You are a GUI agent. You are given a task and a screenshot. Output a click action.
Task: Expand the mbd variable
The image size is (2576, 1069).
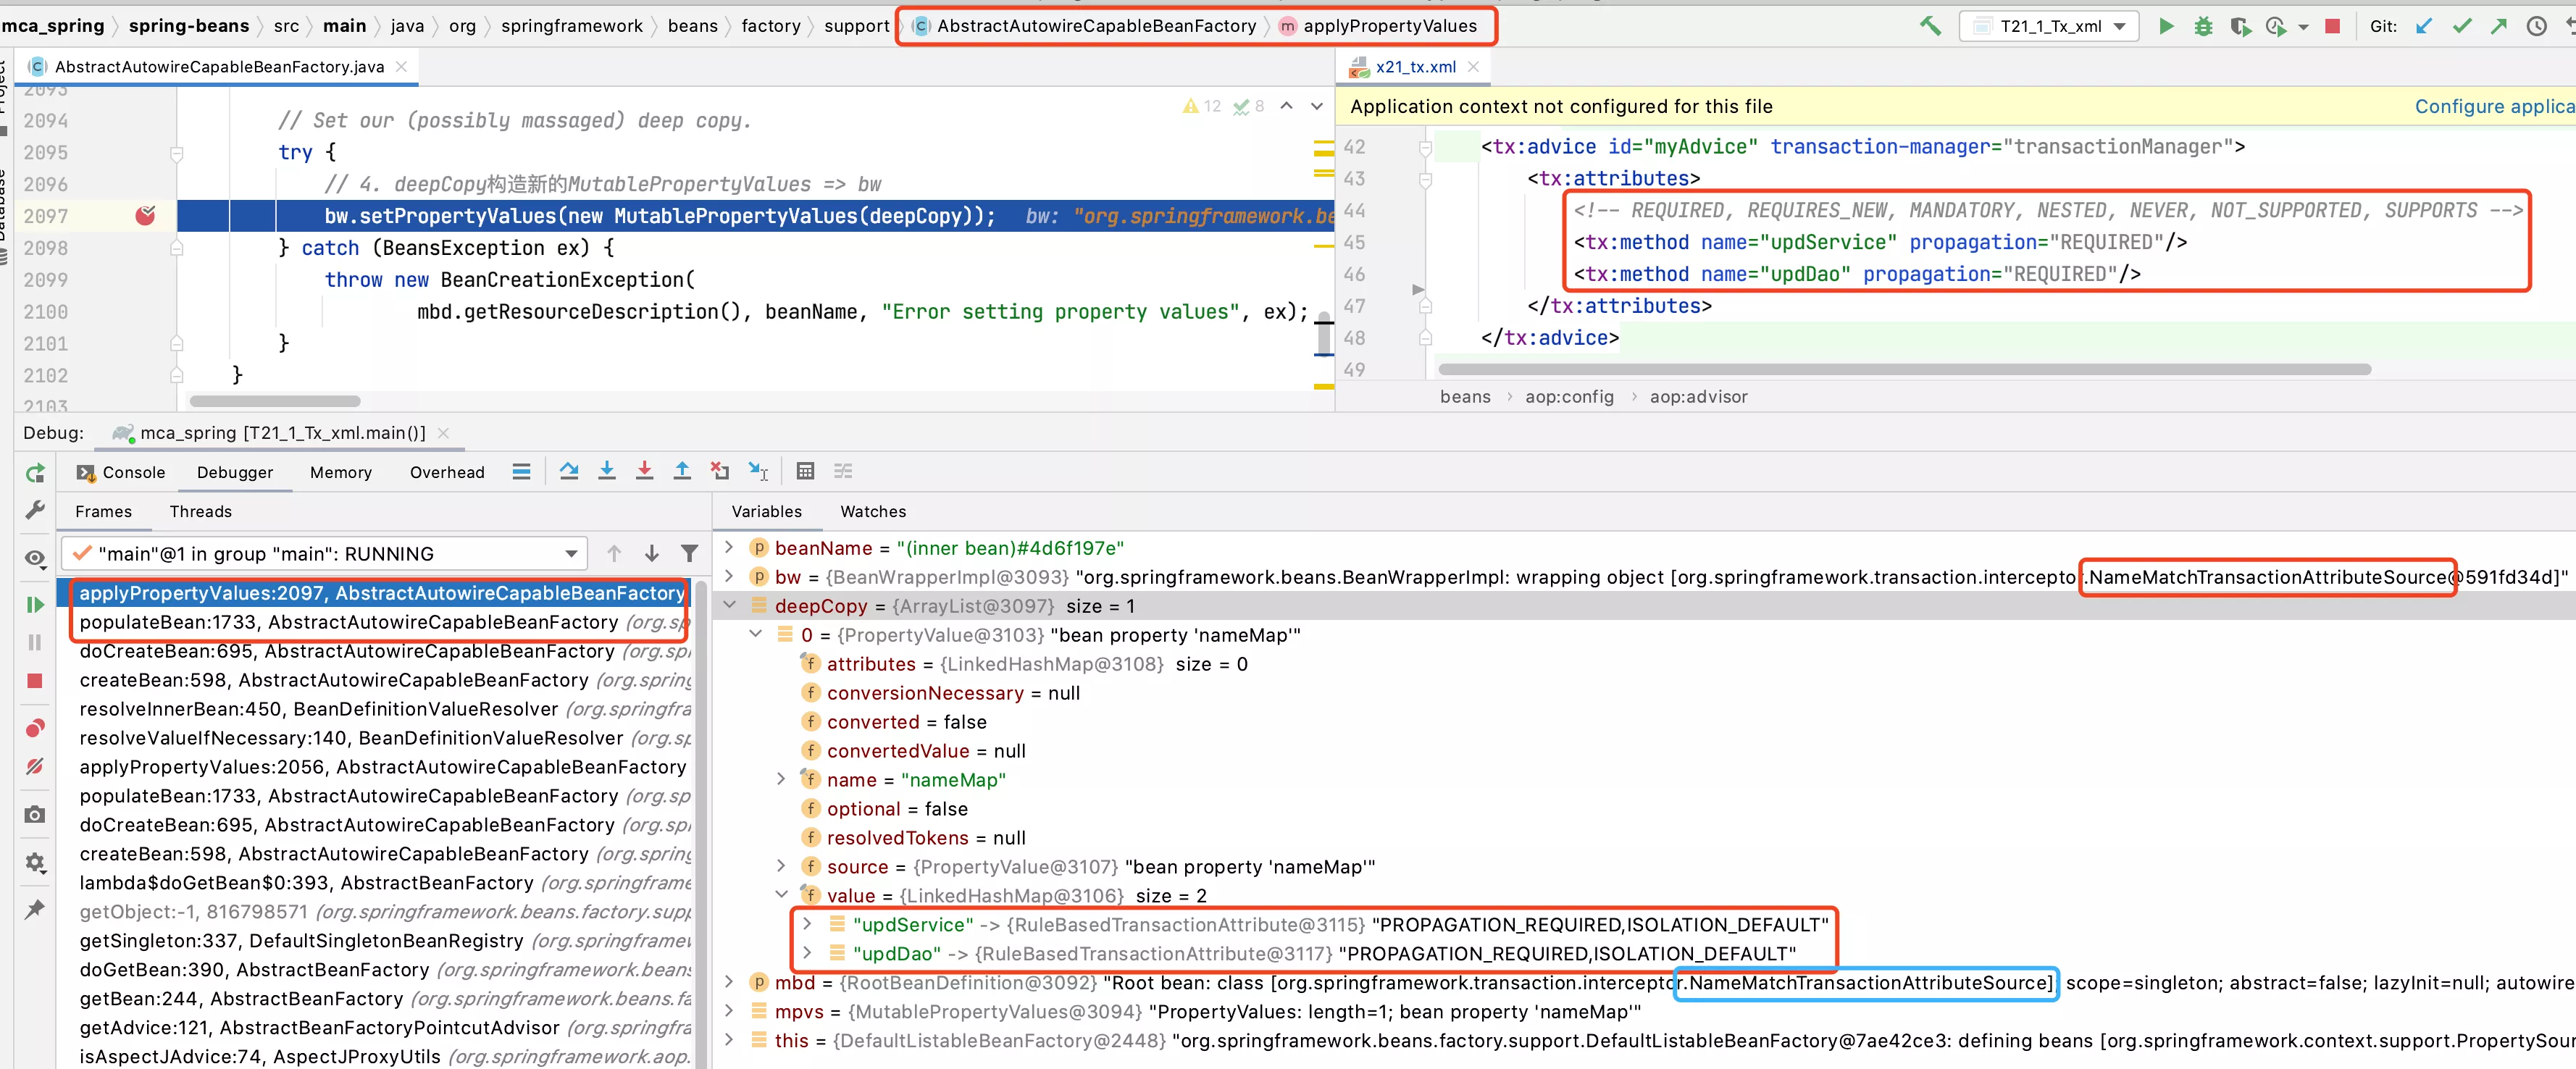[729, 982]
